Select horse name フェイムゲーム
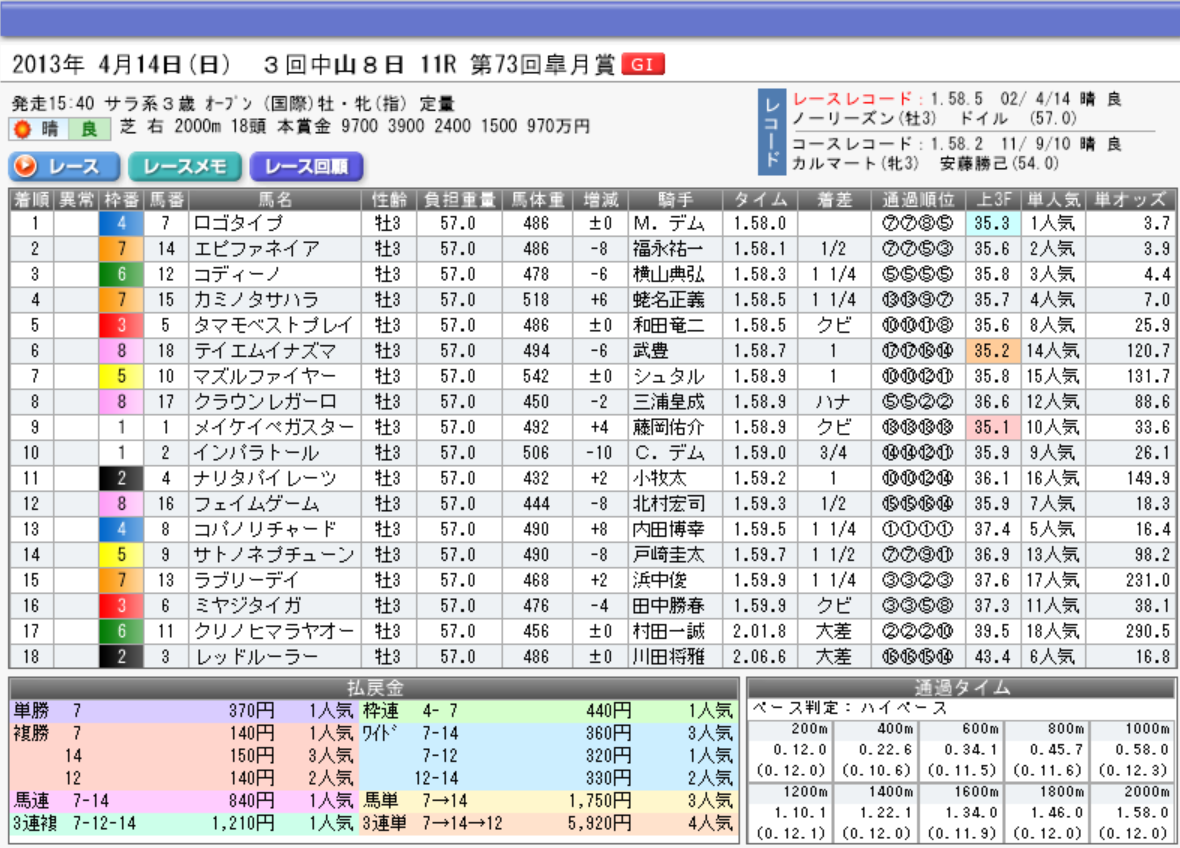1180x848 pixels. point(256,504)
